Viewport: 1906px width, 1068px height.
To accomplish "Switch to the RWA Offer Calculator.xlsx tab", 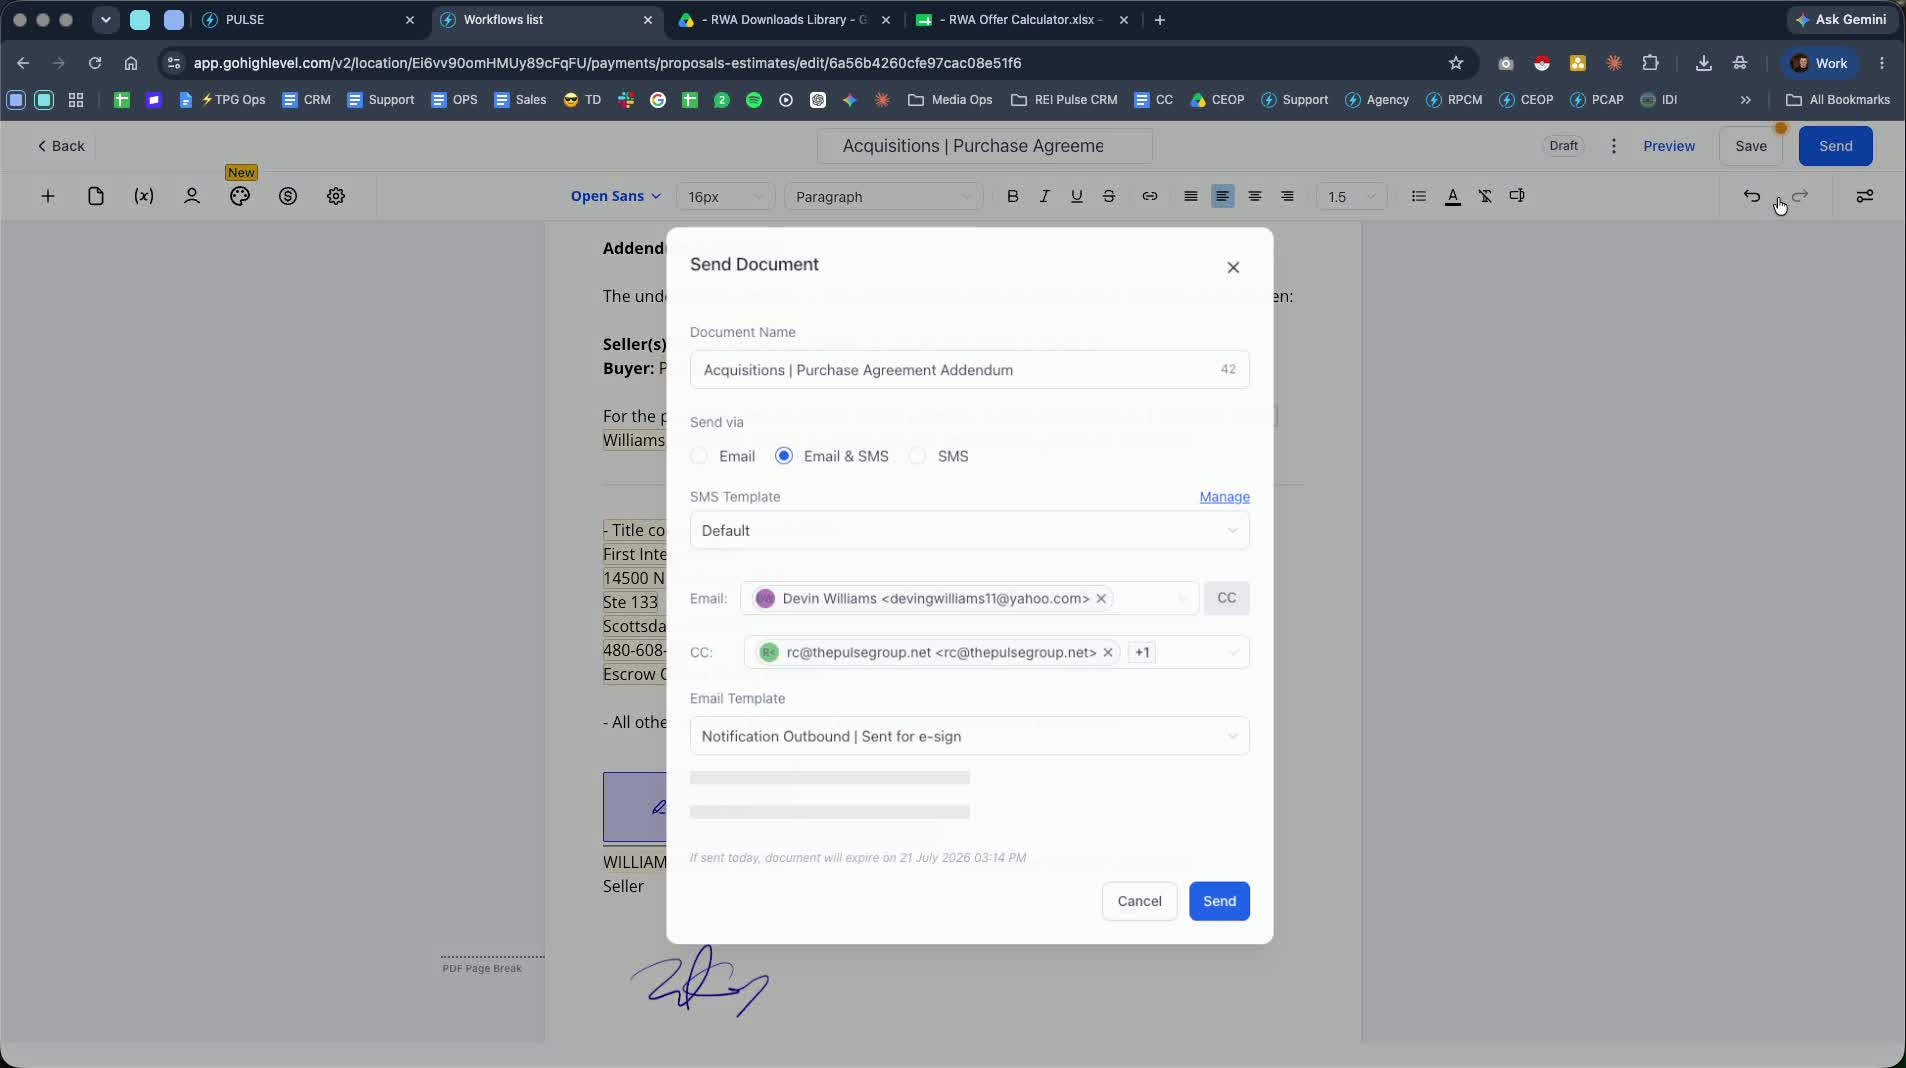I will point(1023,20).
